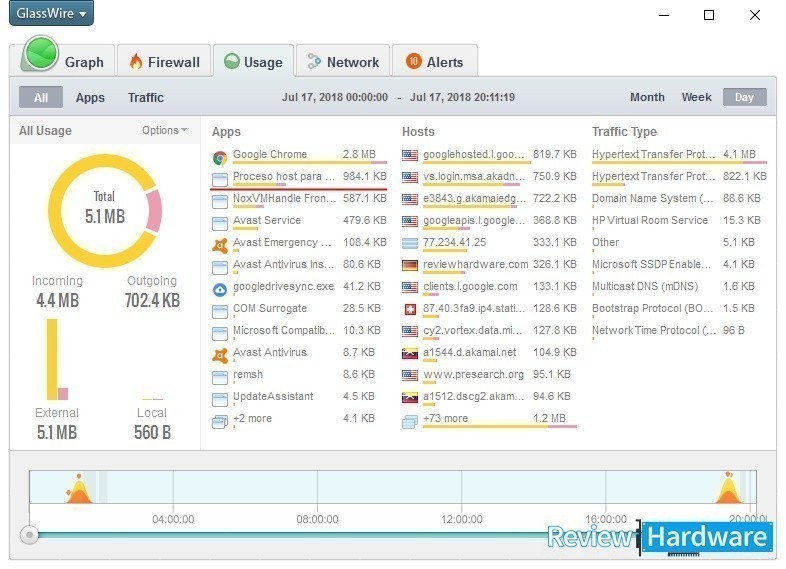786x569 pixels.
Task: Click the green GlassWire globe icon
Action: [40, 54]
